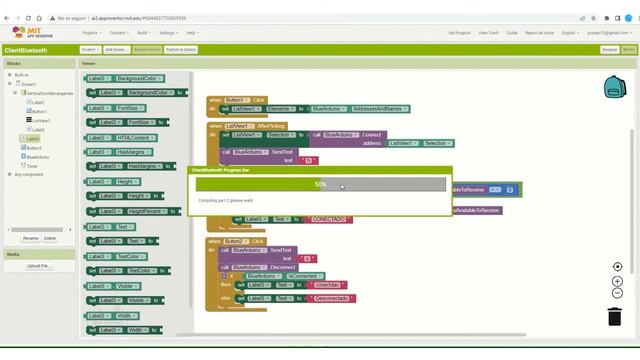The image size is (640, 360).
Task: Expand the Built-in blocks category
Action: pyautogui.click(x=9, y=75)
